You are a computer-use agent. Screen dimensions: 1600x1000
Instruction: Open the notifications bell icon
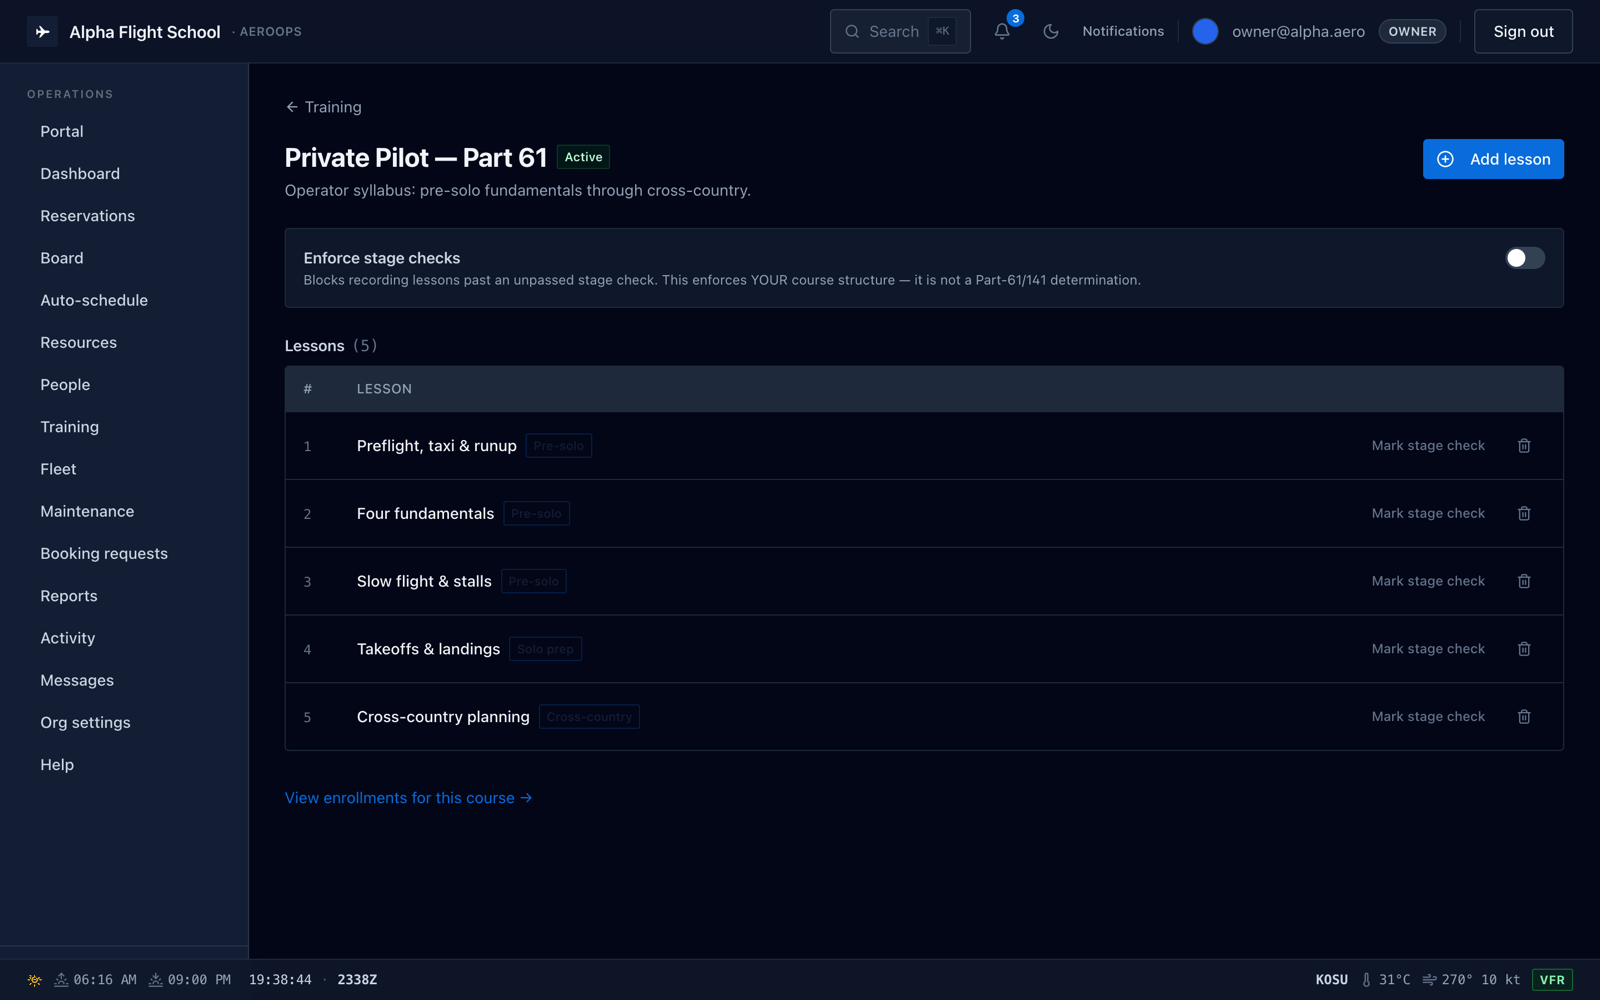(1002, 31)
